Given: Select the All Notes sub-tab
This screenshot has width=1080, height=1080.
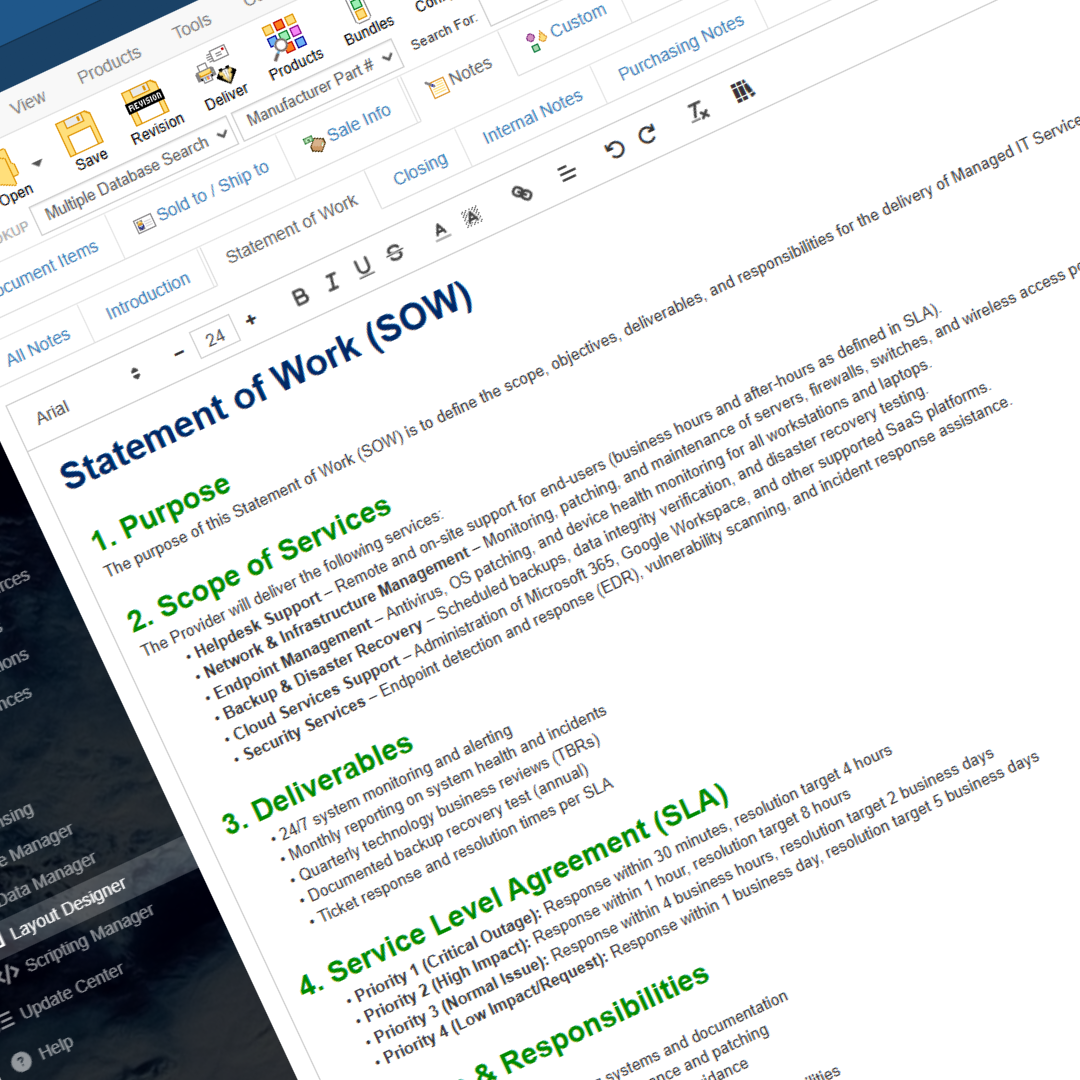Looking at the screenshot, I should coord(39,348).
